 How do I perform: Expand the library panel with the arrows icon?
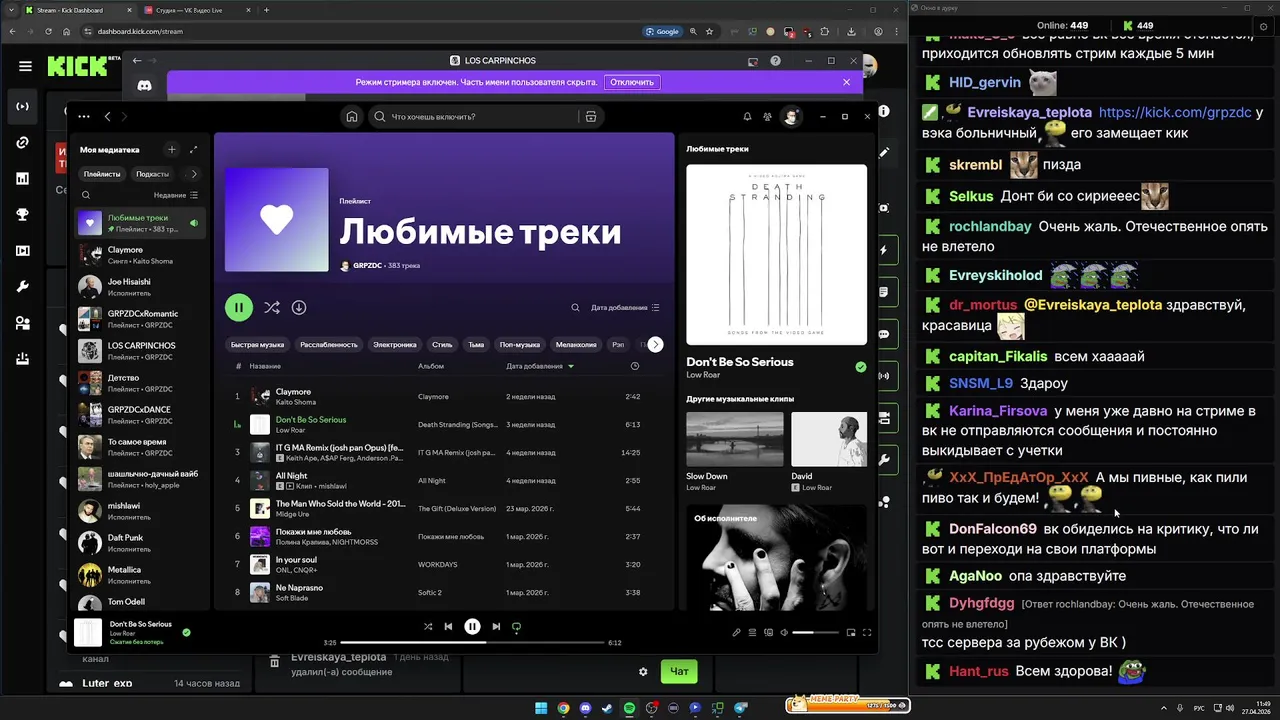[x=193, y=150]
